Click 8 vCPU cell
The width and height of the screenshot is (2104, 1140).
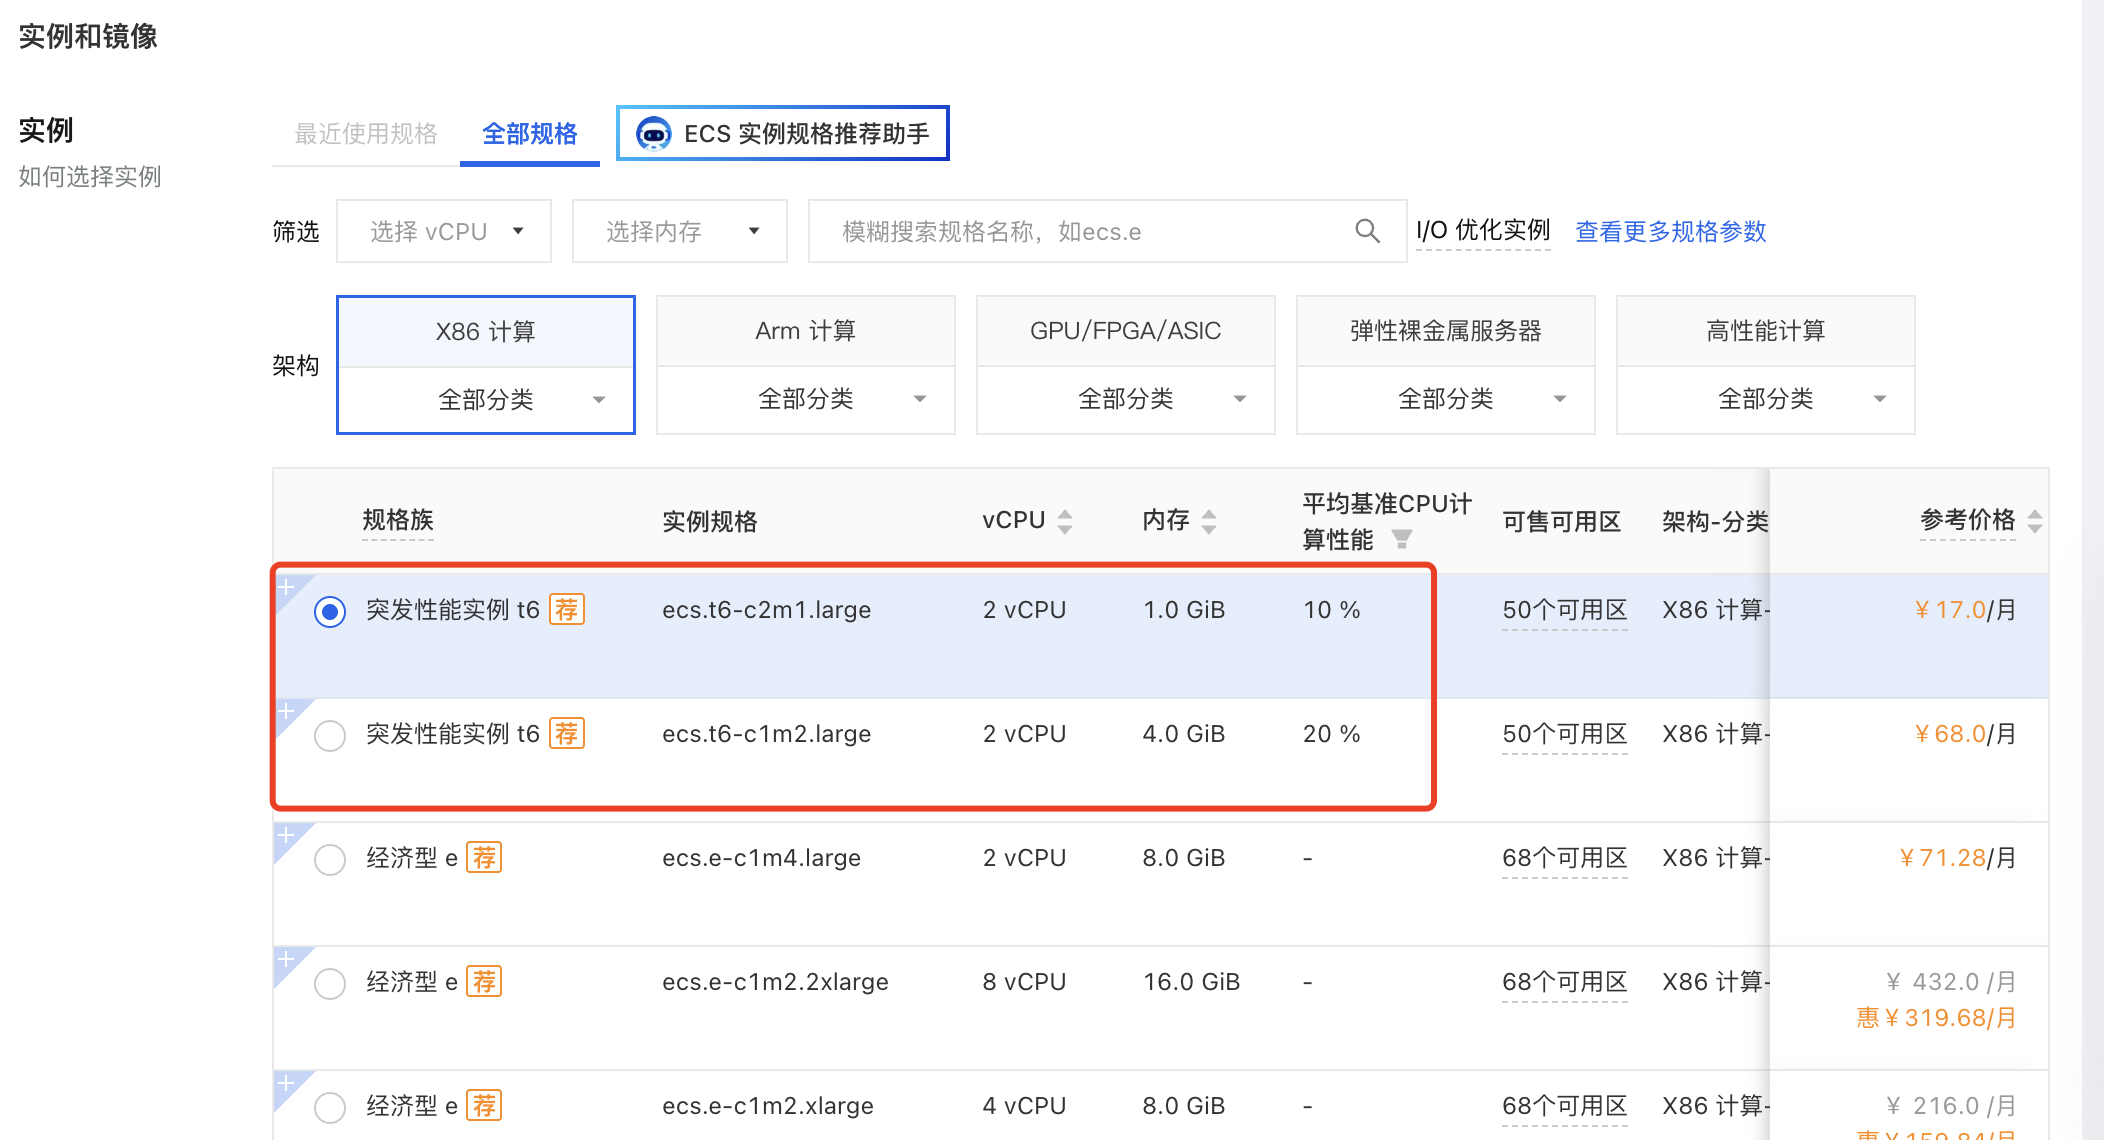click(1024, 982)
